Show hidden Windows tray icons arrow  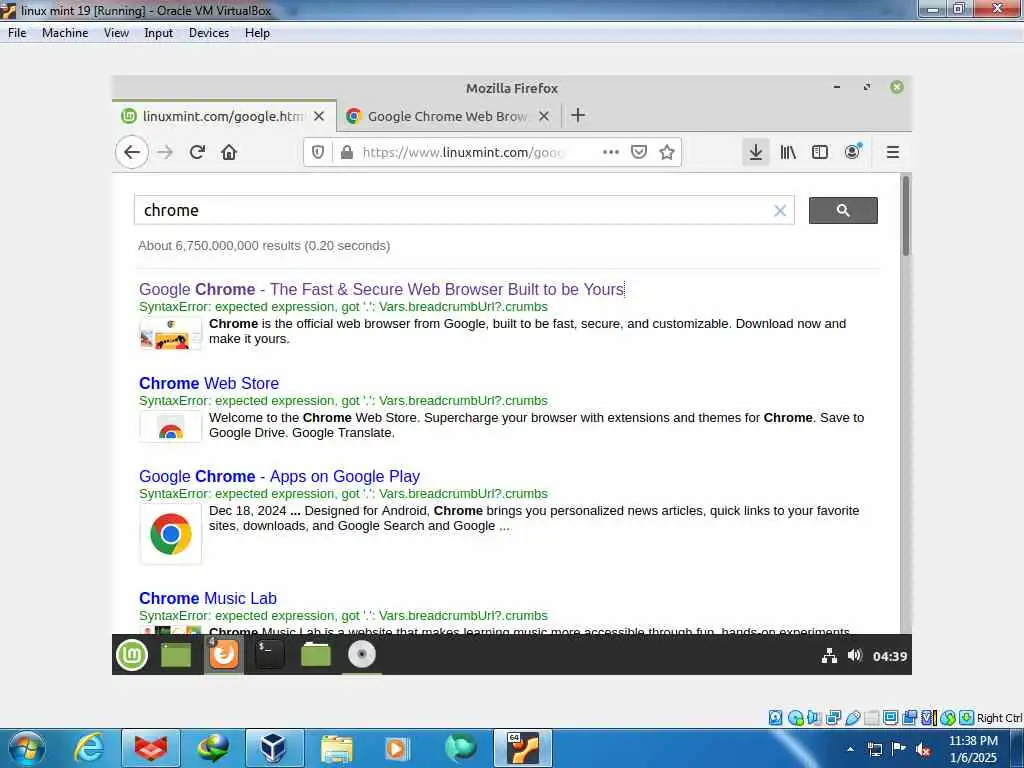point(850,749)
